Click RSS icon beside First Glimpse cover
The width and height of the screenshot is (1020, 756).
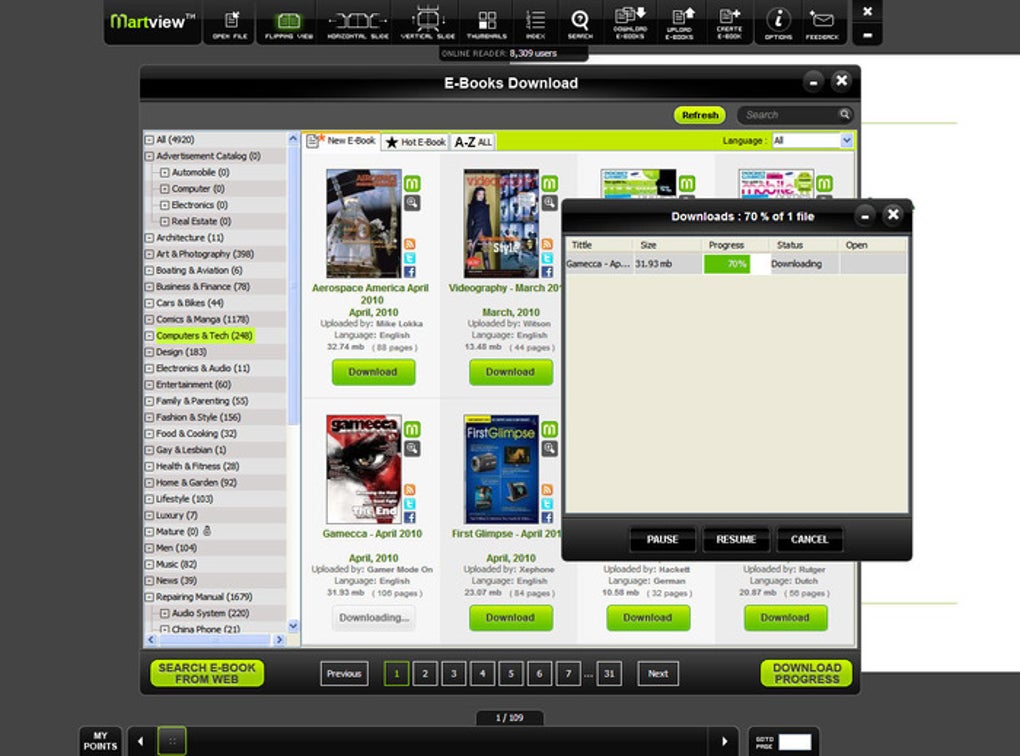[x=547, y=489]
